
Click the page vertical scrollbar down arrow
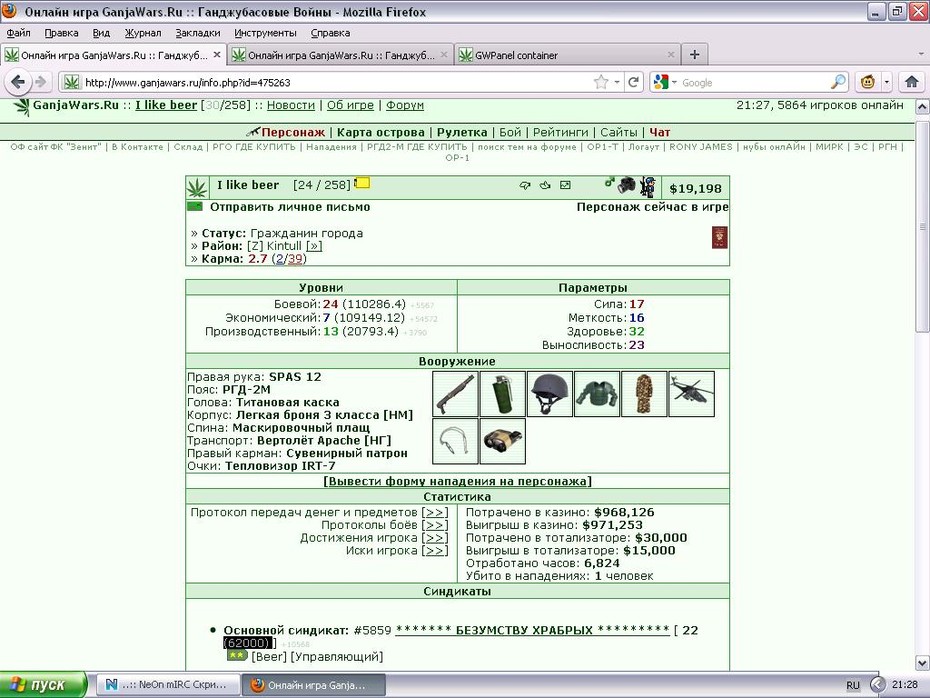(x=922, y=662)
